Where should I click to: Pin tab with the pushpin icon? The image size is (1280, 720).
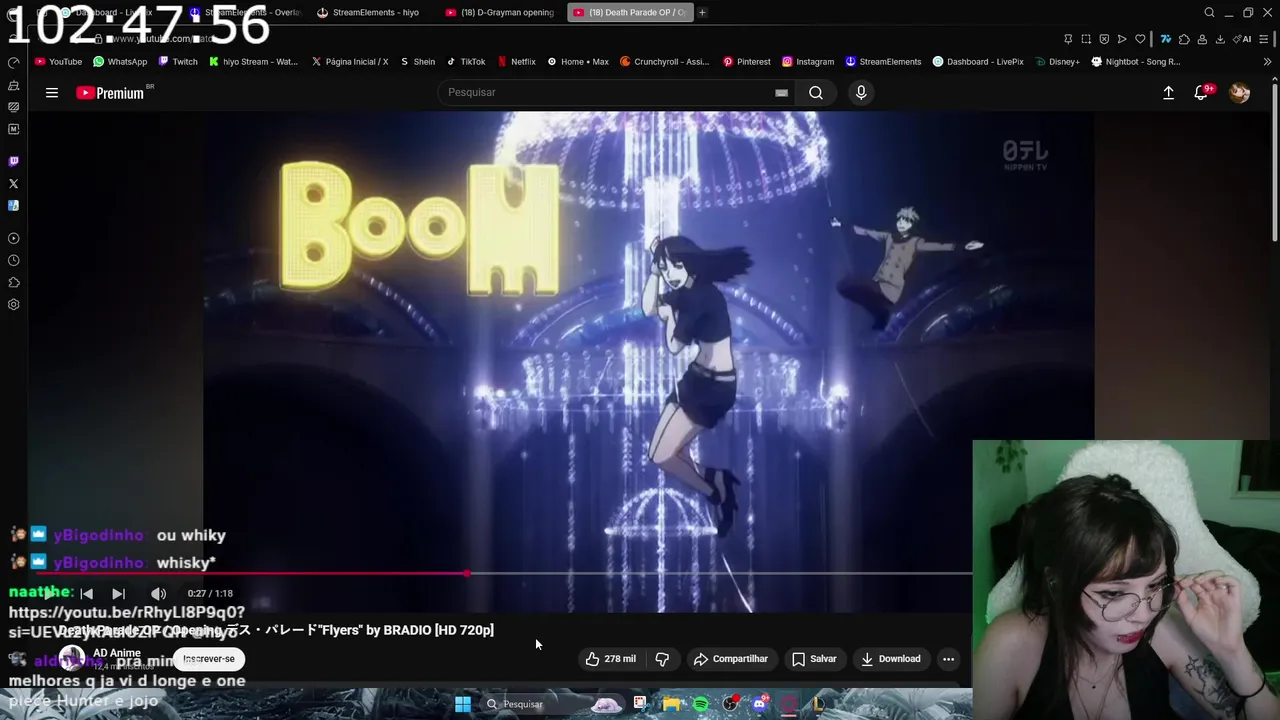click(1068, 39)
